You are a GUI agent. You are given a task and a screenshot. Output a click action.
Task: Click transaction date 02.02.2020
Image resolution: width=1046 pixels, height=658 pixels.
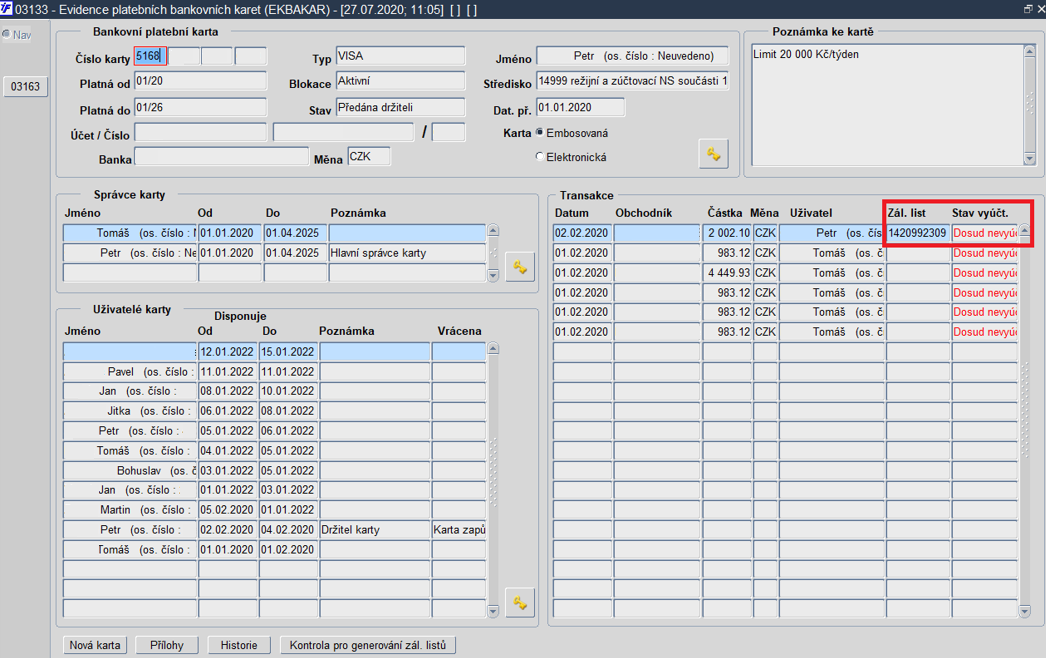click(582, 233)
